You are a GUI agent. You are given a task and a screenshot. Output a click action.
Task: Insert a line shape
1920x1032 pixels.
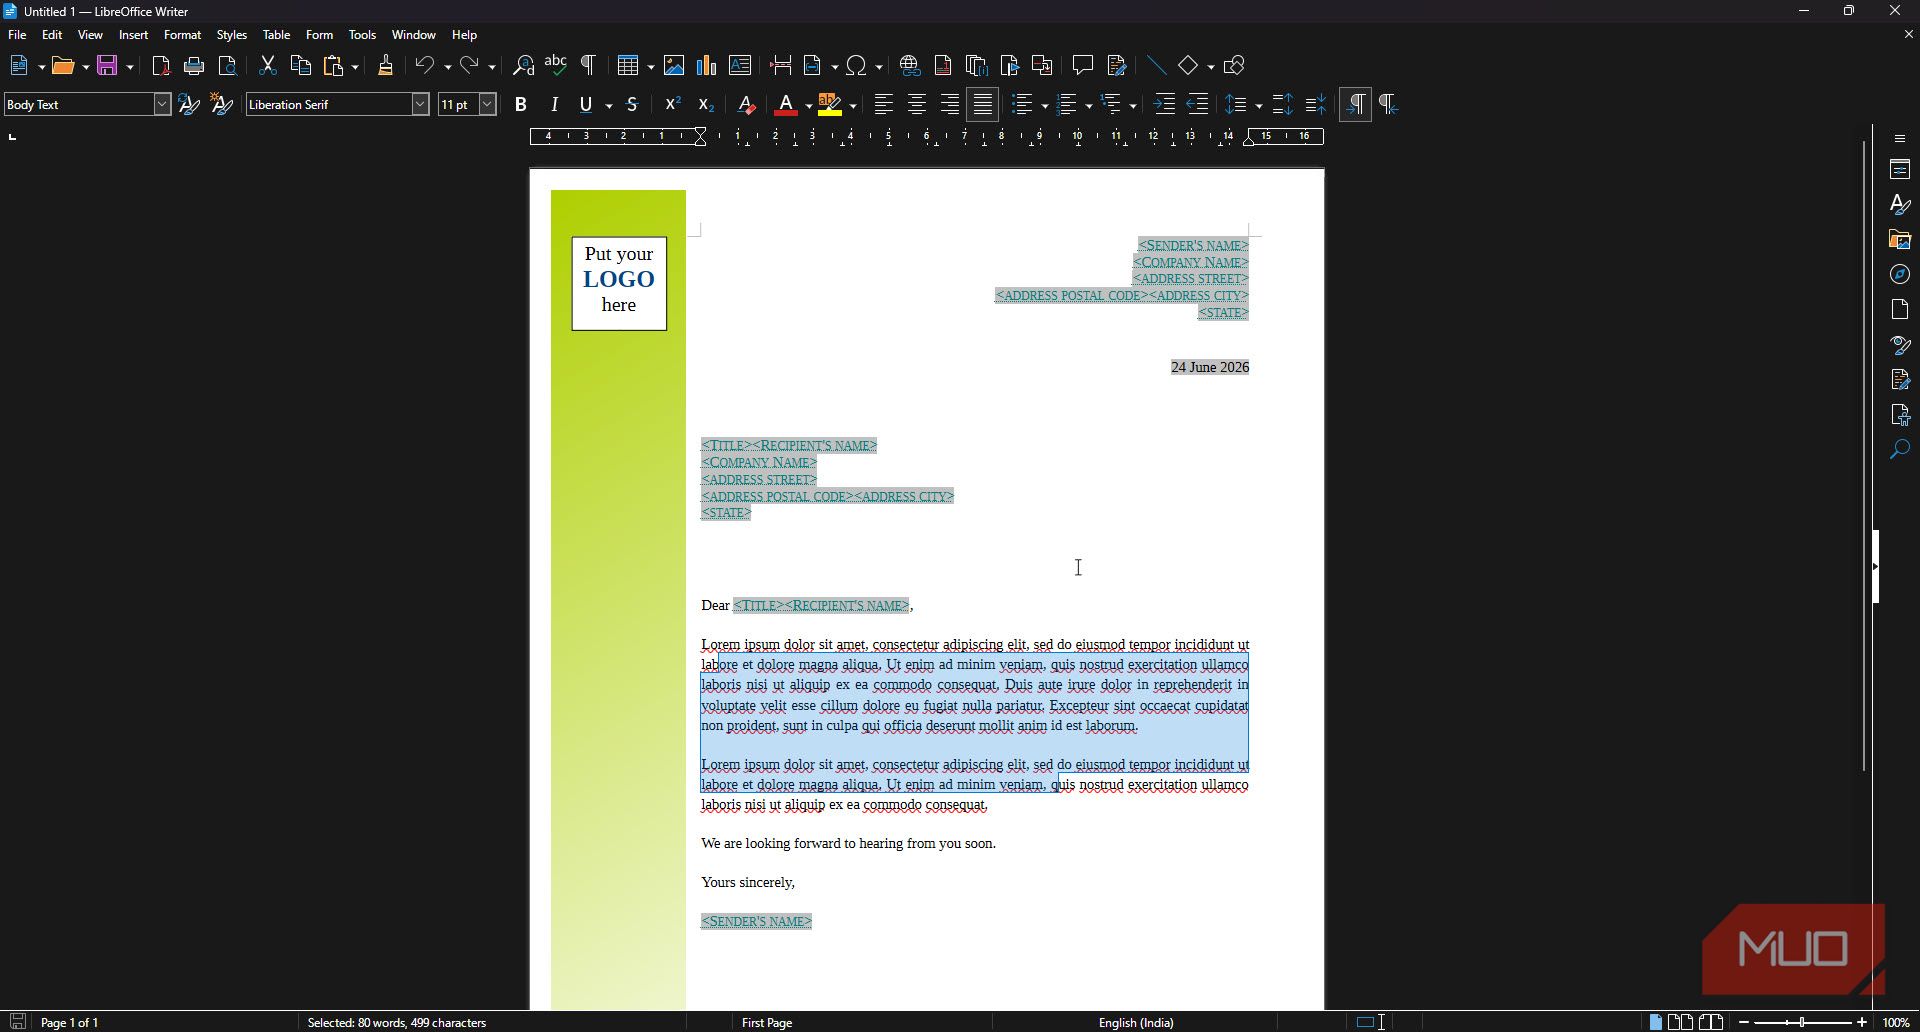pos(1156,66)
